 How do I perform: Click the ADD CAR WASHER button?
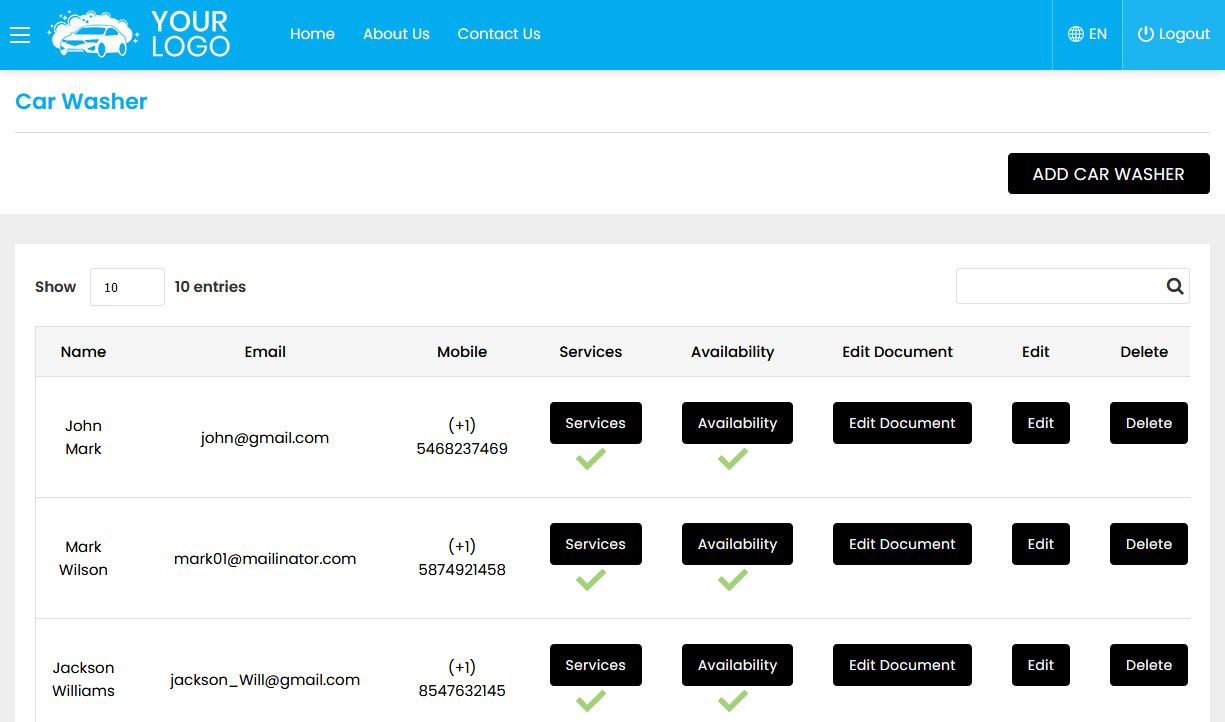click(x=1109, y=174)
